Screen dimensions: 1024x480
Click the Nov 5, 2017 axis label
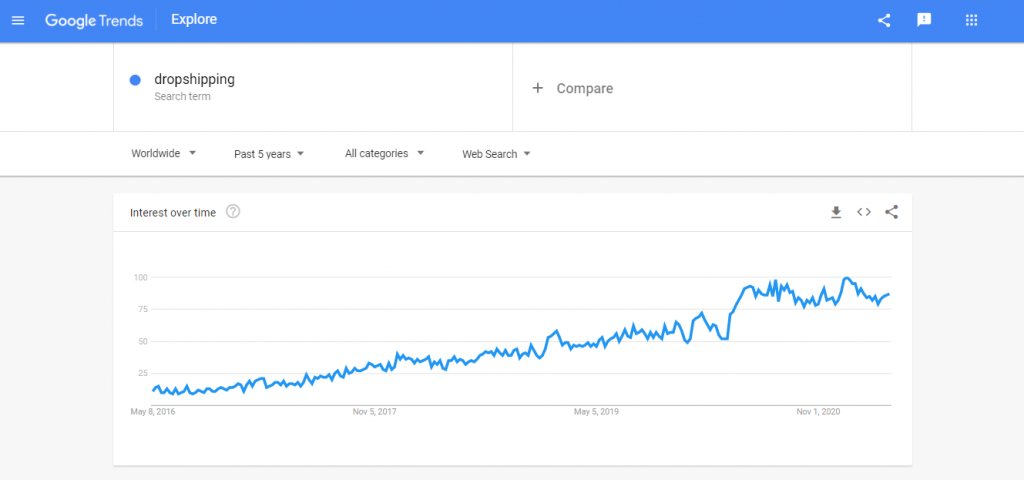point(375,412)
